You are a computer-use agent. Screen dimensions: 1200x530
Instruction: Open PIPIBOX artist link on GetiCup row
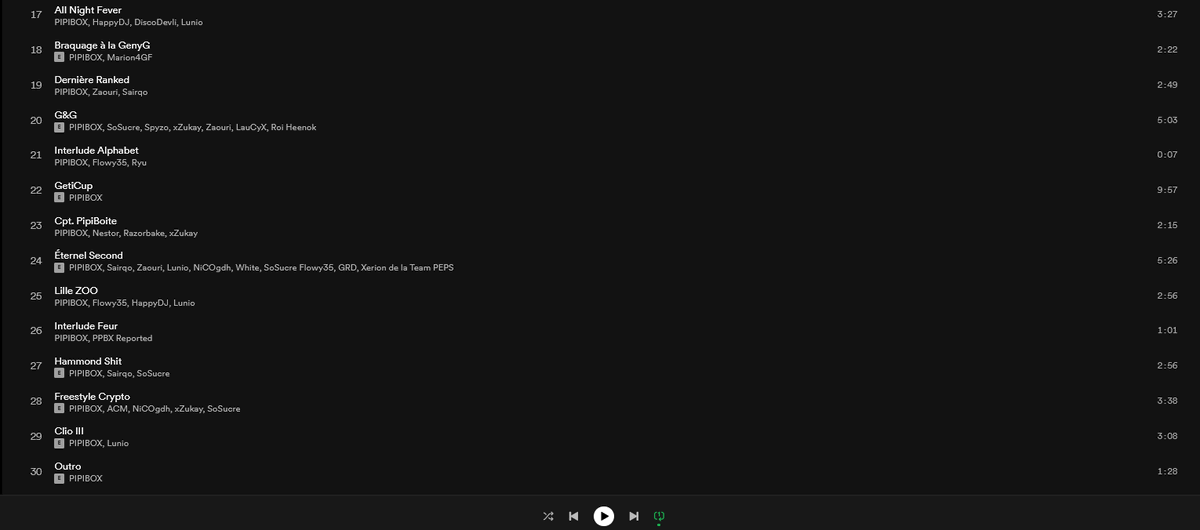click(86, 198)
